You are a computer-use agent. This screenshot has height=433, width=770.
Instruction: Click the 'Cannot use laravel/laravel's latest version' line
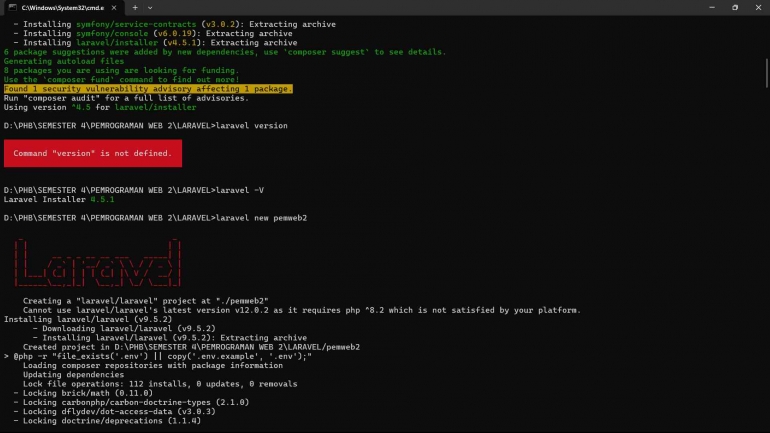(x=302, y=310)
